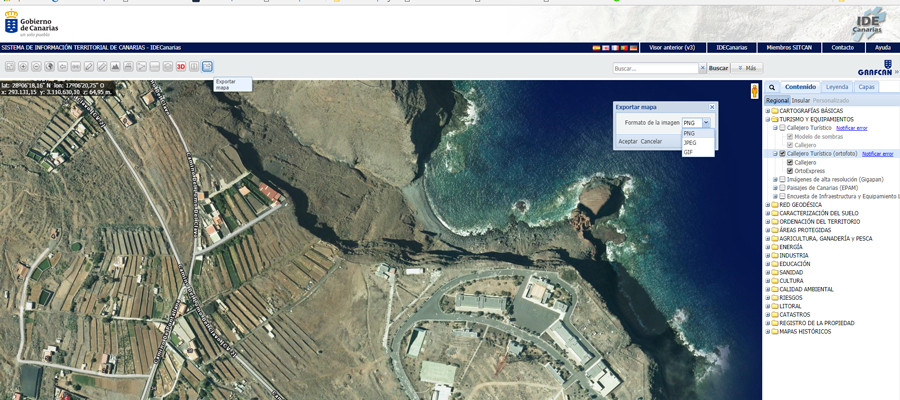Image resolution: width=900 pixels, height=400 pixels.
Task: Expand the CARTOGRAFÍAS BÁSICAS folder
Action: point(768,111)
